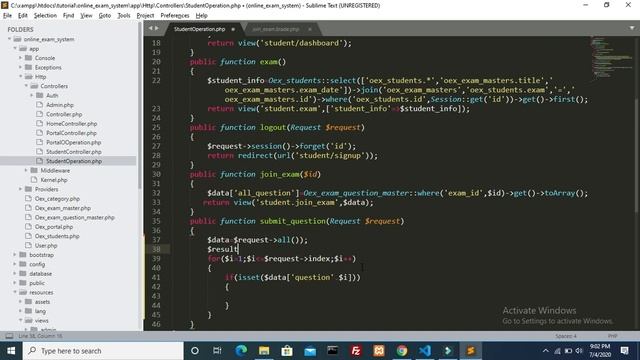Click the Oex_portal.php file icon
The width and height of the screenshot is (640, 360).
(x=28, y=227)
